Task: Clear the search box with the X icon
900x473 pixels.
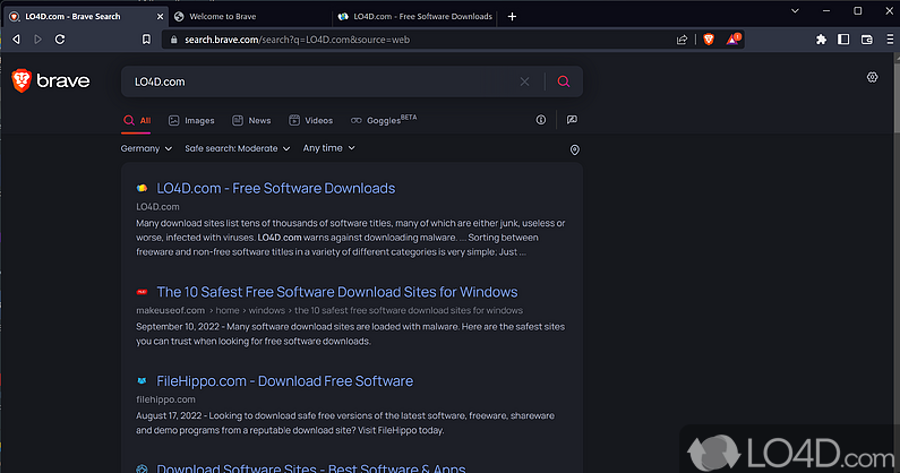Action: (525, 82)
